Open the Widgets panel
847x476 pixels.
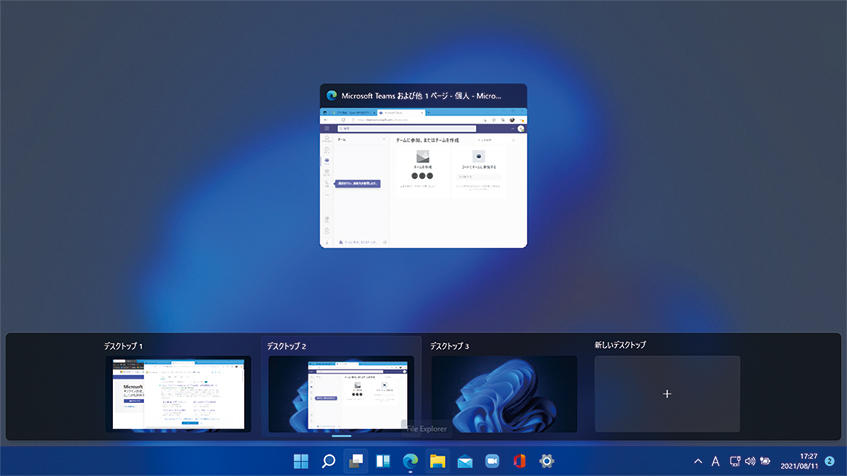tap(383, 461)
